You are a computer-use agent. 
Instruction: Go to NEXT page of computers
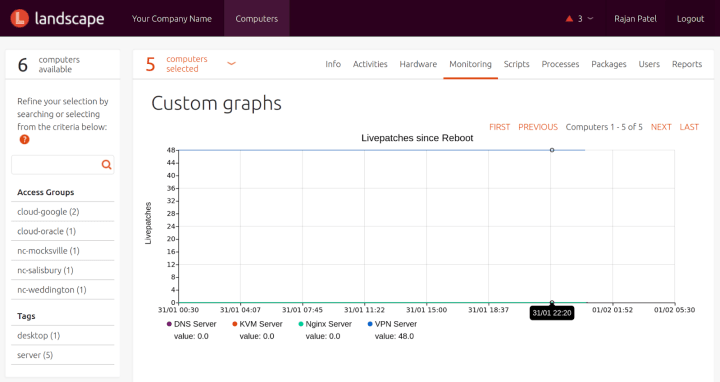pos(661,127)
